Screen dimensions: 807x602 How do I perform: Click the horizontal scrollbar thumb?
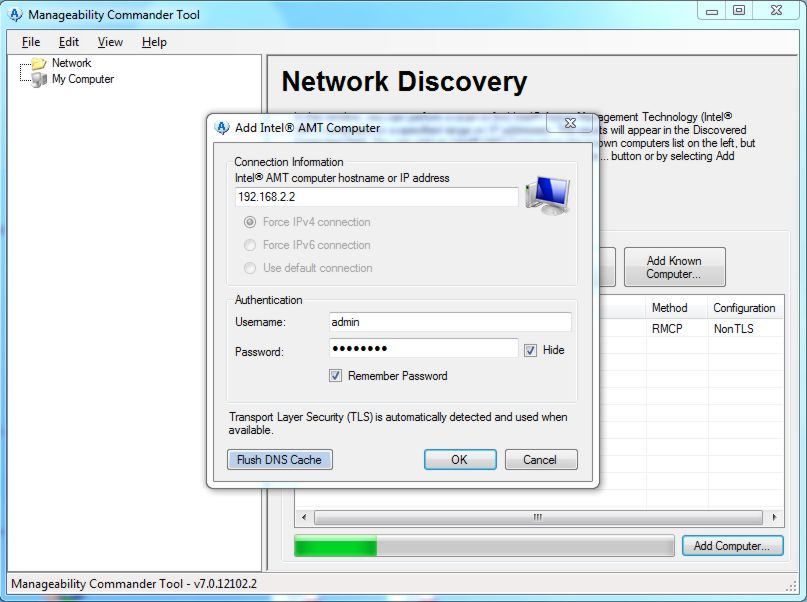click(538, 517)
